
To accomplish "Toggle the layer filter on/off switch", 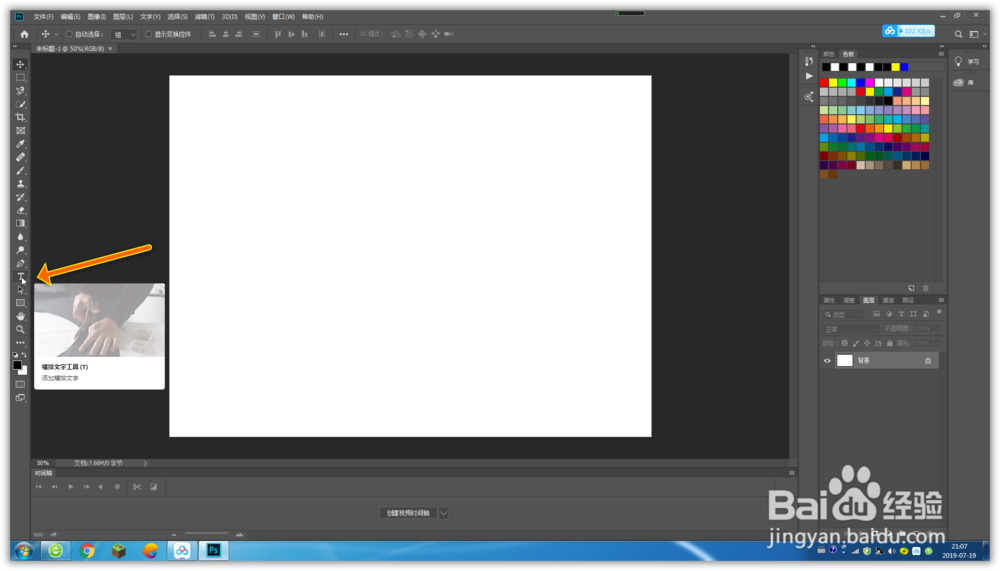I will point(939,313).
